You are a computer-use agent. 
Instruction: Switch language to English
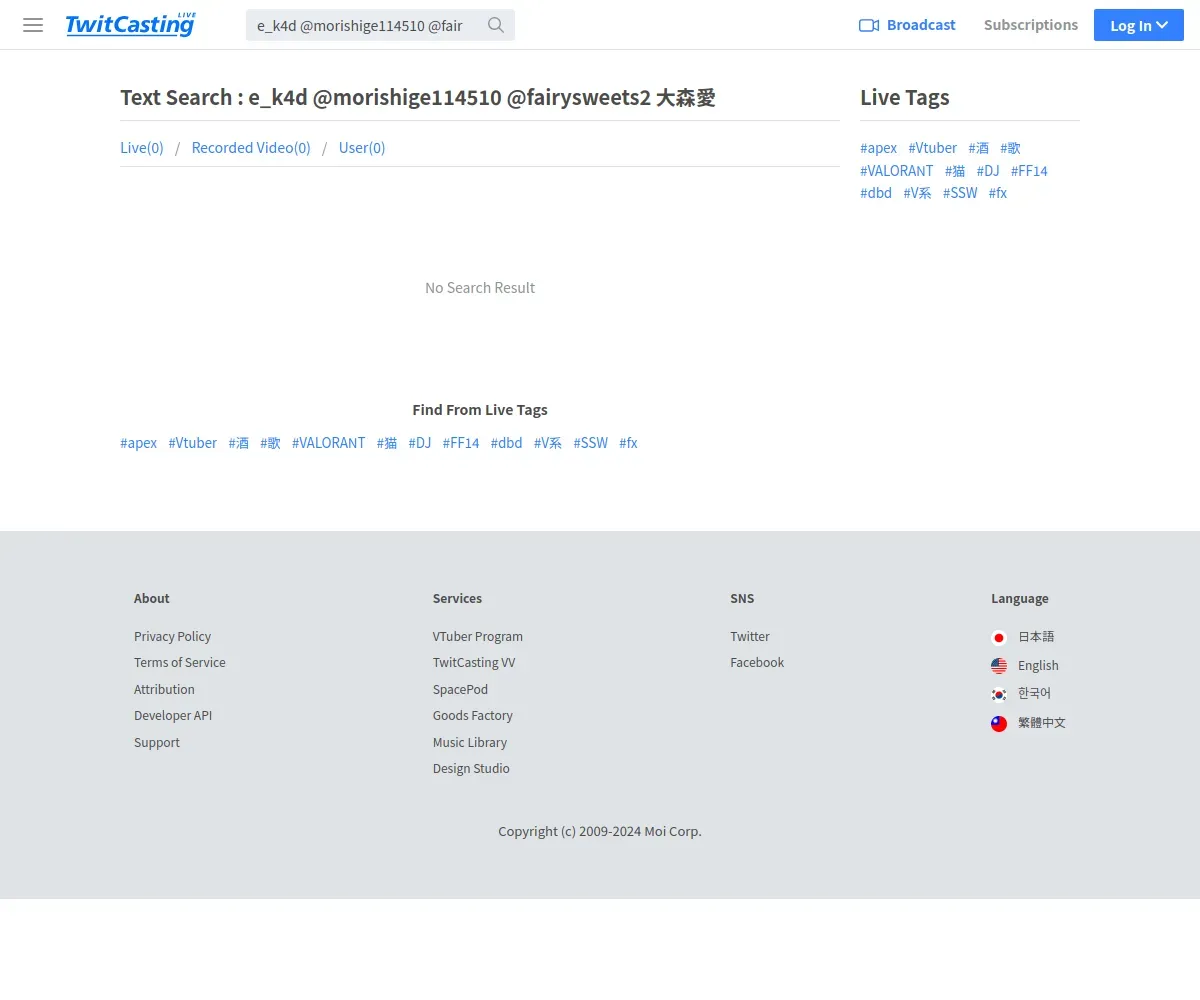click(x=1038, y=666)
